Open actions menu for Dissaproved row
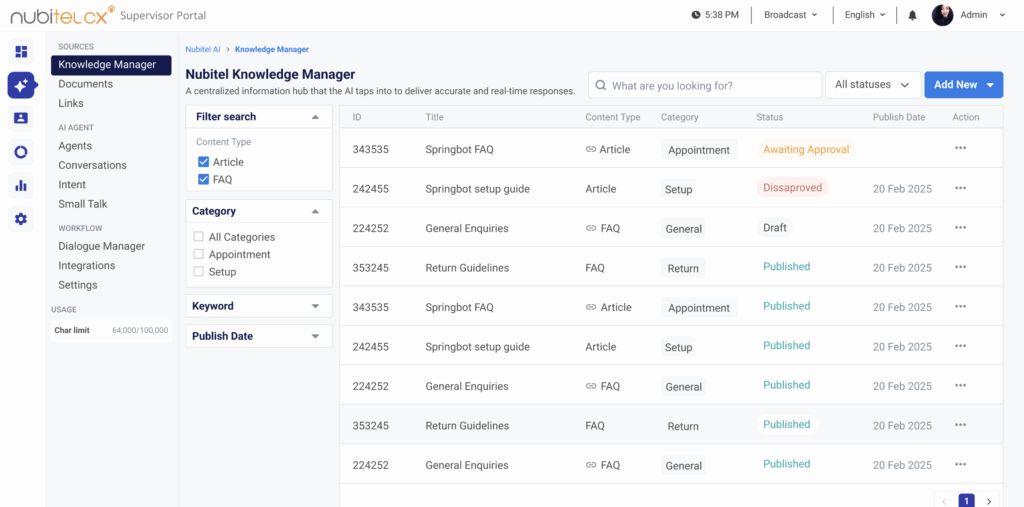 (x=960, y=188)
